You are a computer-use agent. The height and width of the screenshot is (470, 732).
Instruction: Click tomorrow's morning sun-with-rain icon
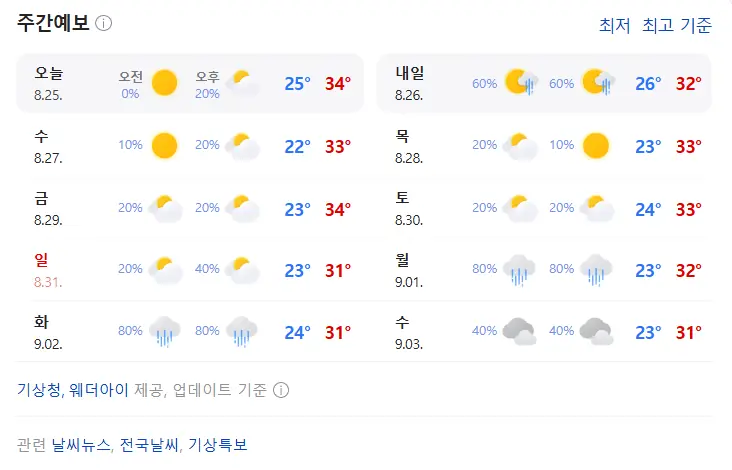(x=521, y=83)
